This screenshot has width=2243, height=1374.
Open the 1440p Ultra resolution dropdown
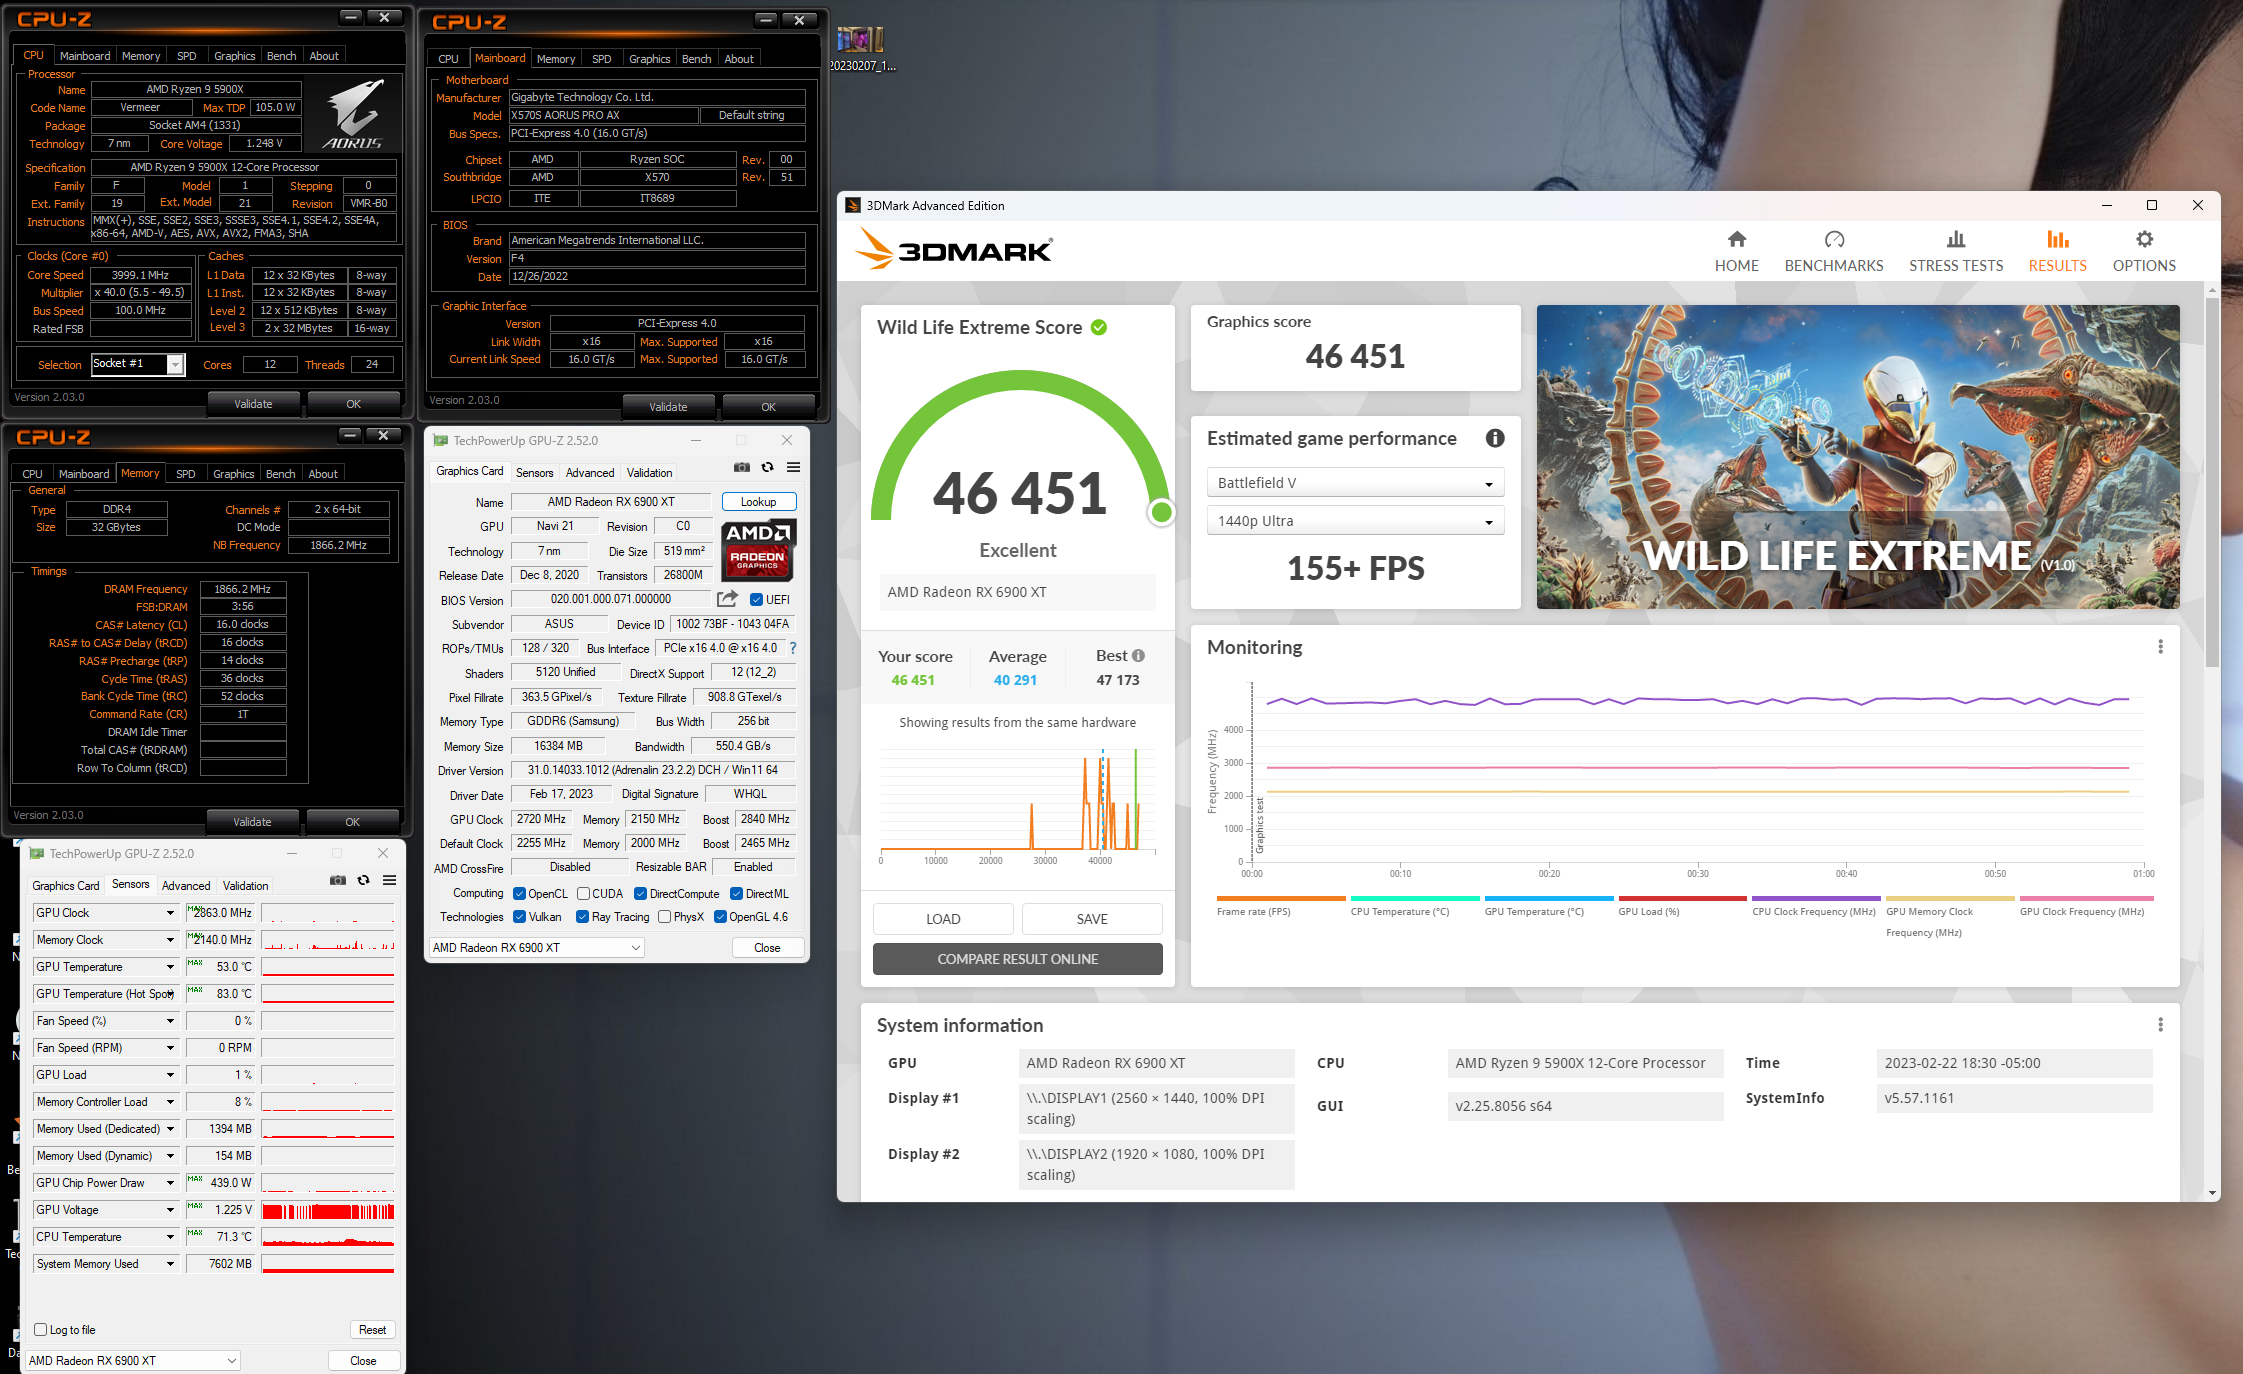point(1355,521)
